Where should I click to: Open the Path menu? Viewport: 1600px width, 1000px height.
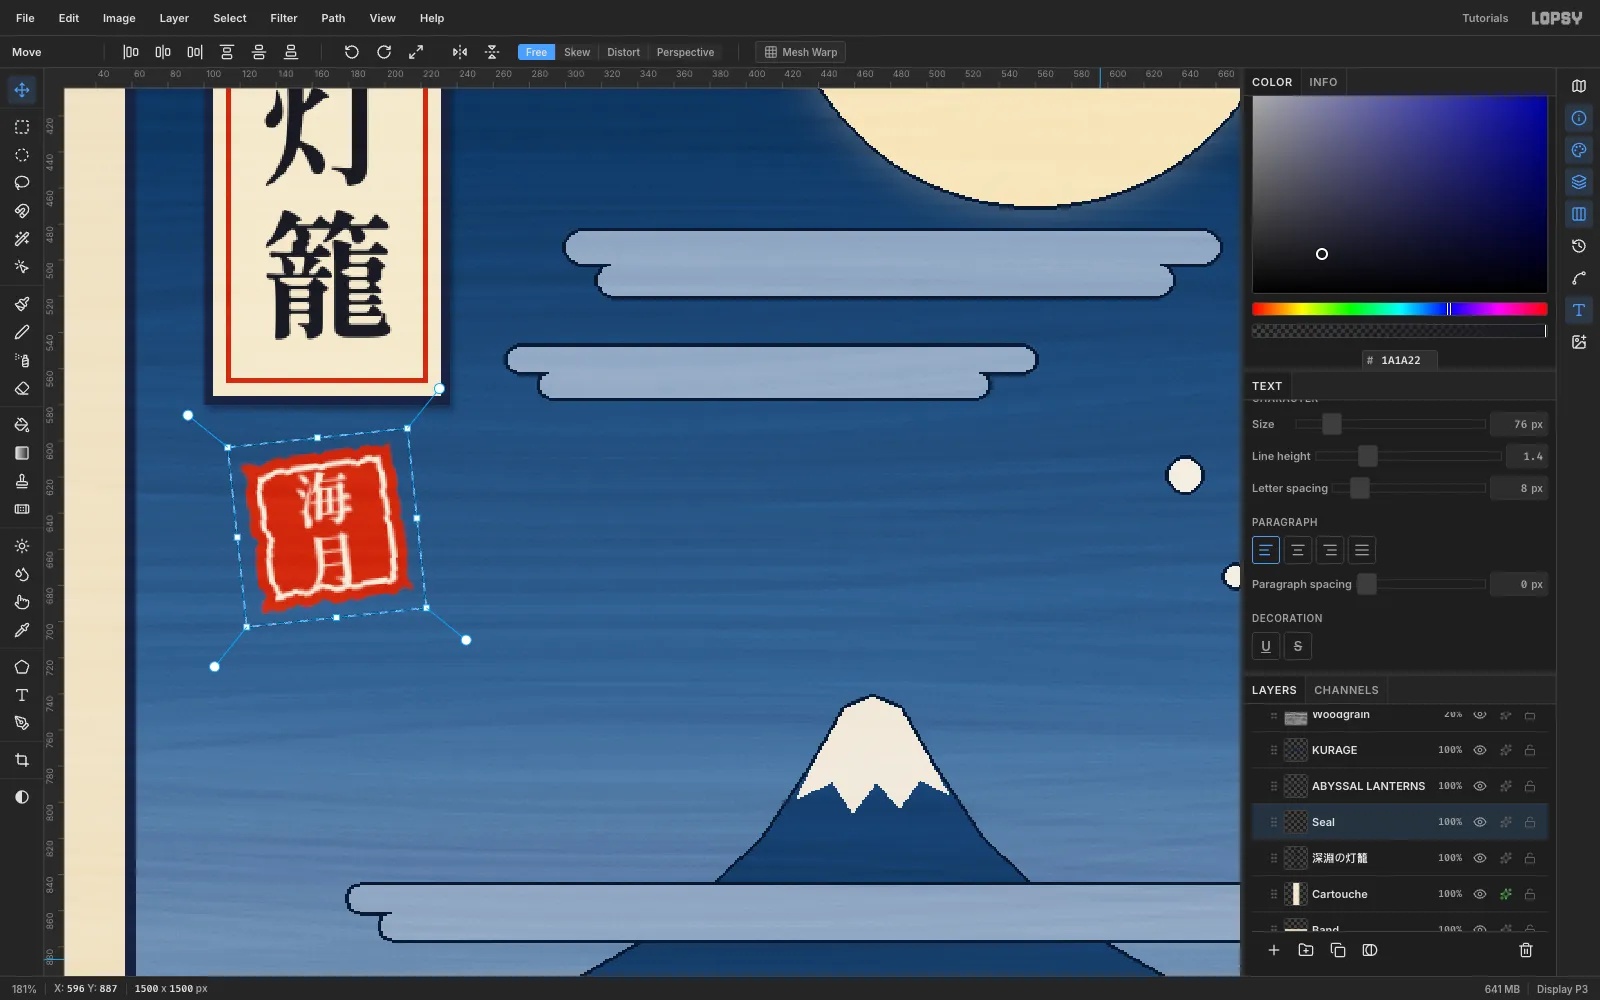pyautogui.click(x=333, y=18)
